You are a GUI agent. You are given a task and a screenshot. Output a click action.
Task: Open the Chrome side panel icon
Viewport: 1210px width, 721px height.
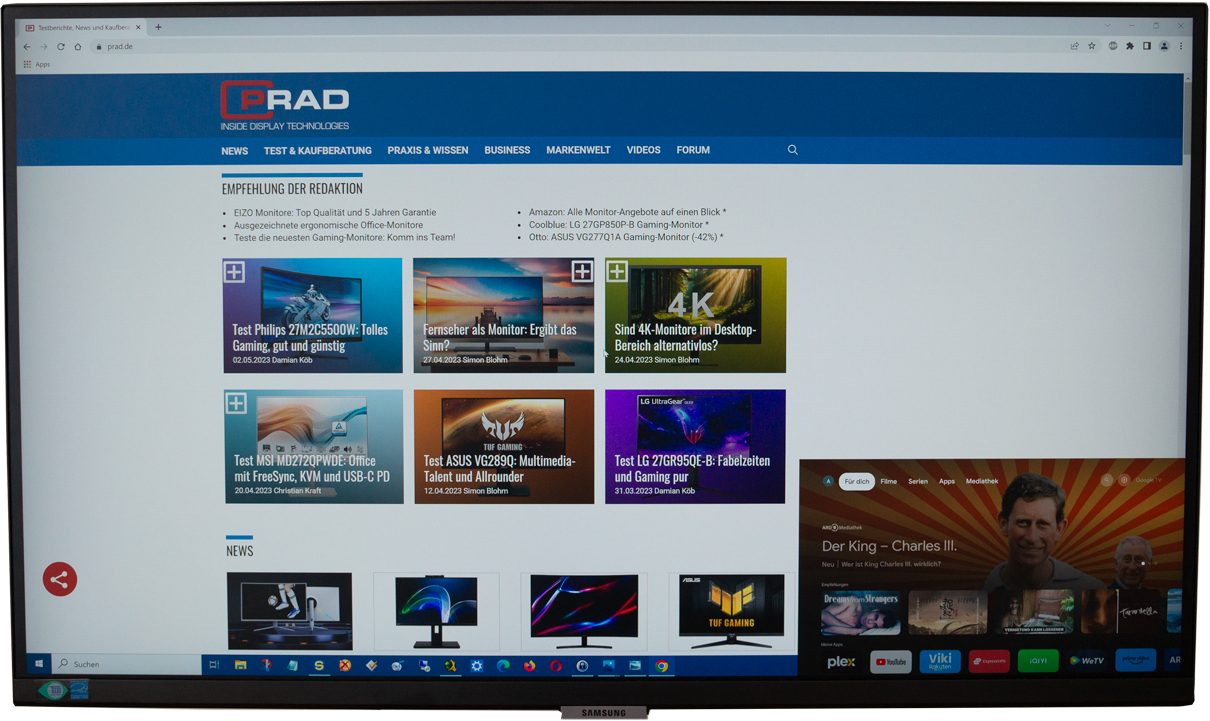pos(1147,46)
